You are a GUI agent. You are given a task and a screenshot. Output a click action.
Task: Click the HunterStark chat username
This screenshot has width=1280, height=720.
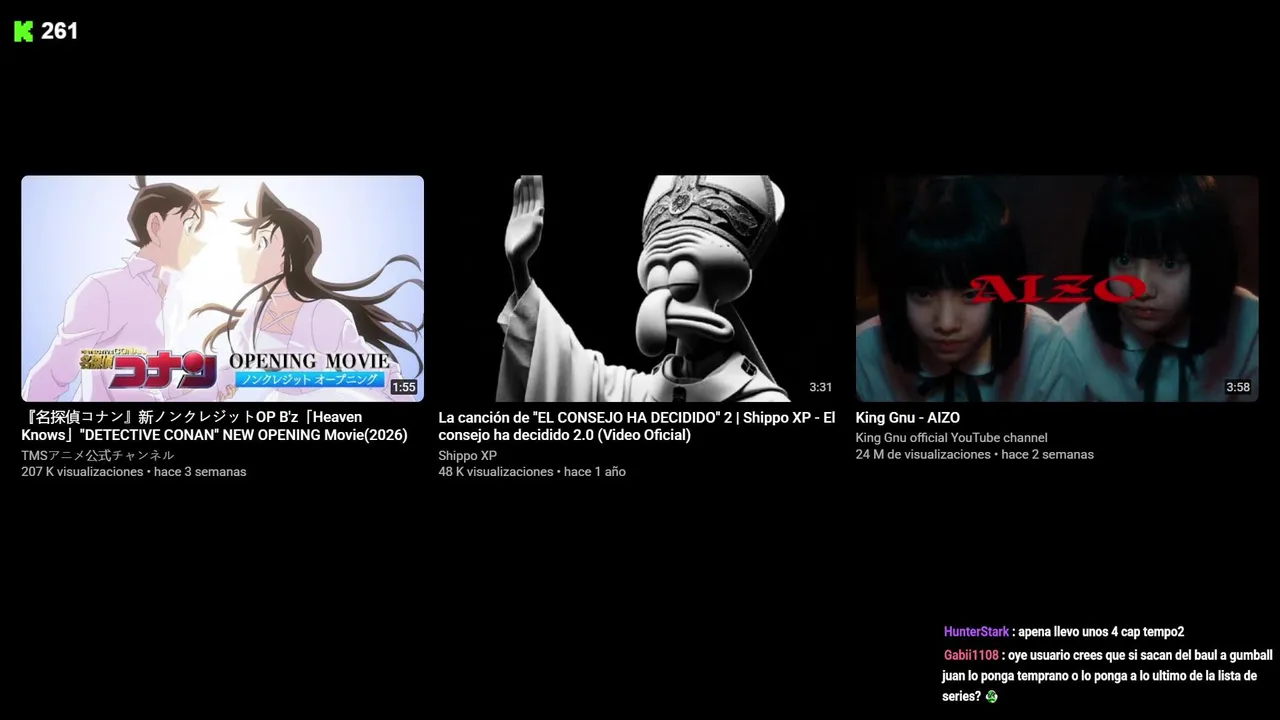pos(976,632)
